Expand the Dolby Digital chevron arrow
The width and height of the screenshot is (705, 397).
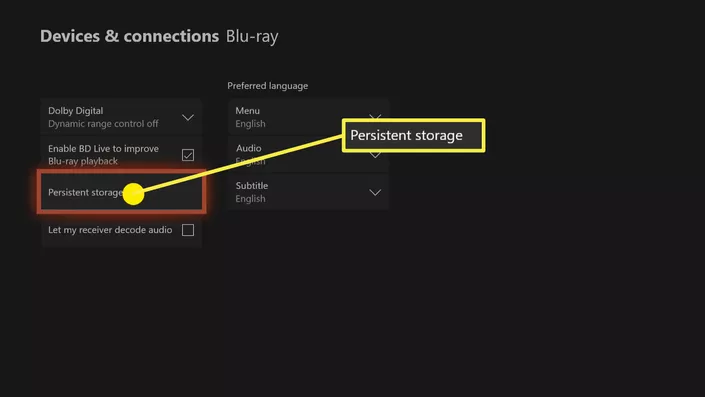[x=187, y=117]
